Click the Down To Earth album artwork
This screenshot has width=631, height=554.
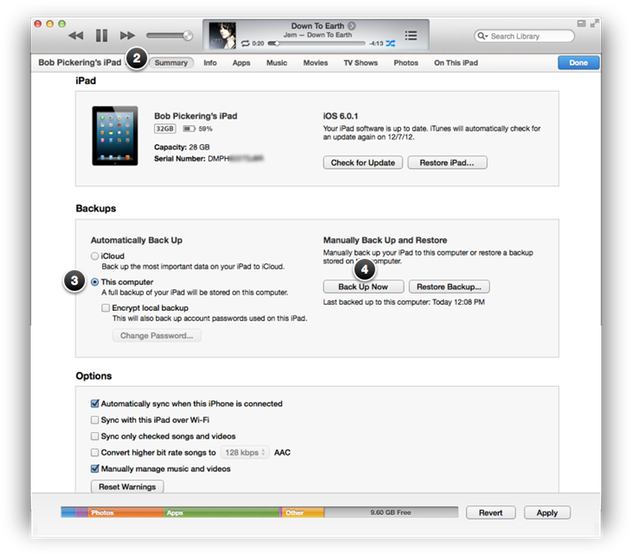222,36
